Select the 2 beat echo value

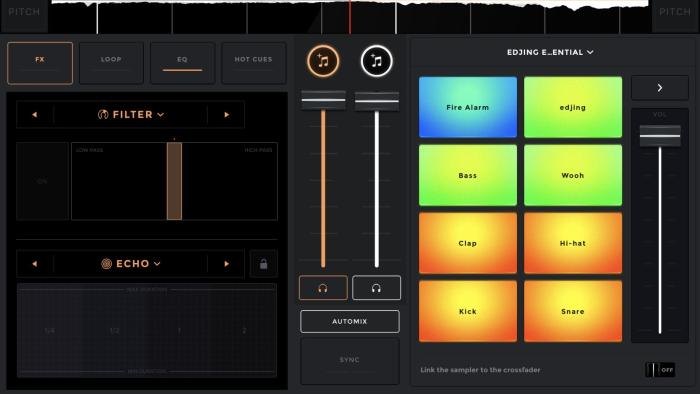(244, 331)
